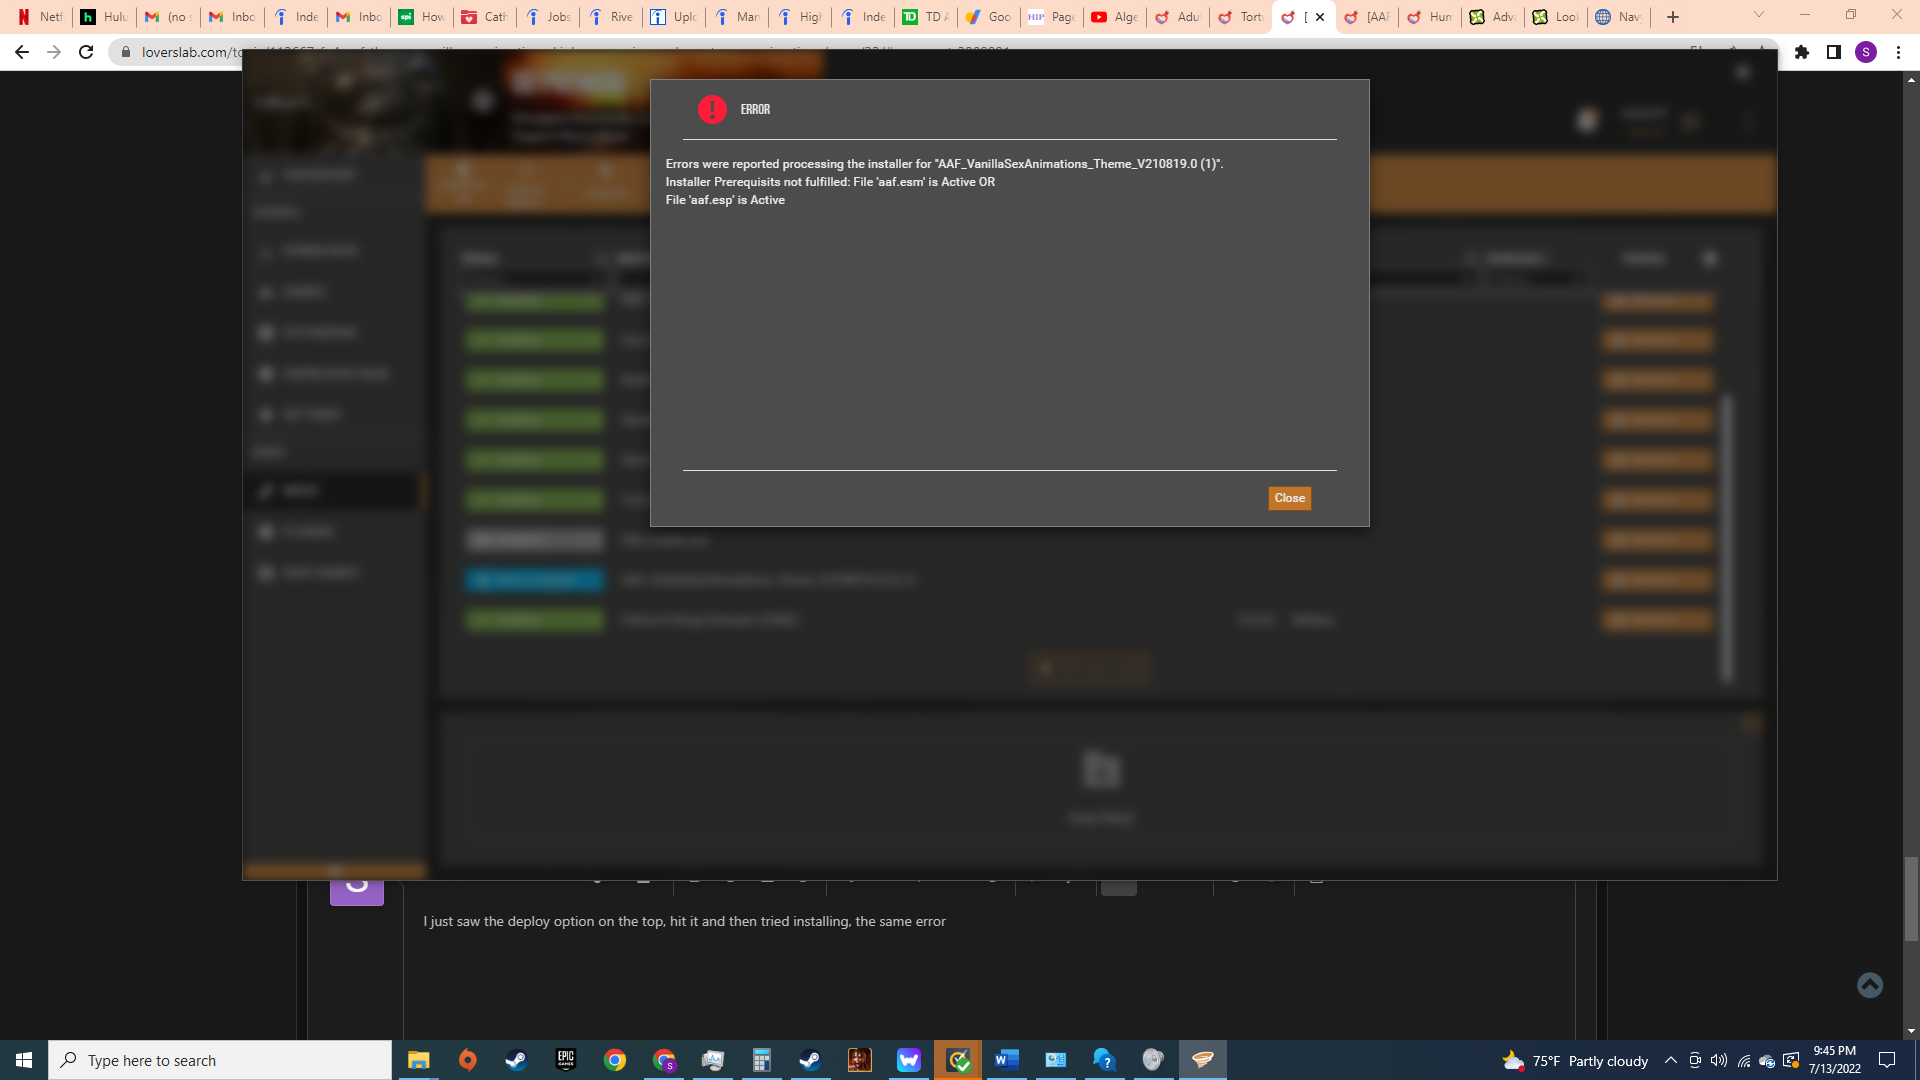This screenshot has width=1920, height=1080.
Task: Open a new browser tab
Action: point(1673,17)
